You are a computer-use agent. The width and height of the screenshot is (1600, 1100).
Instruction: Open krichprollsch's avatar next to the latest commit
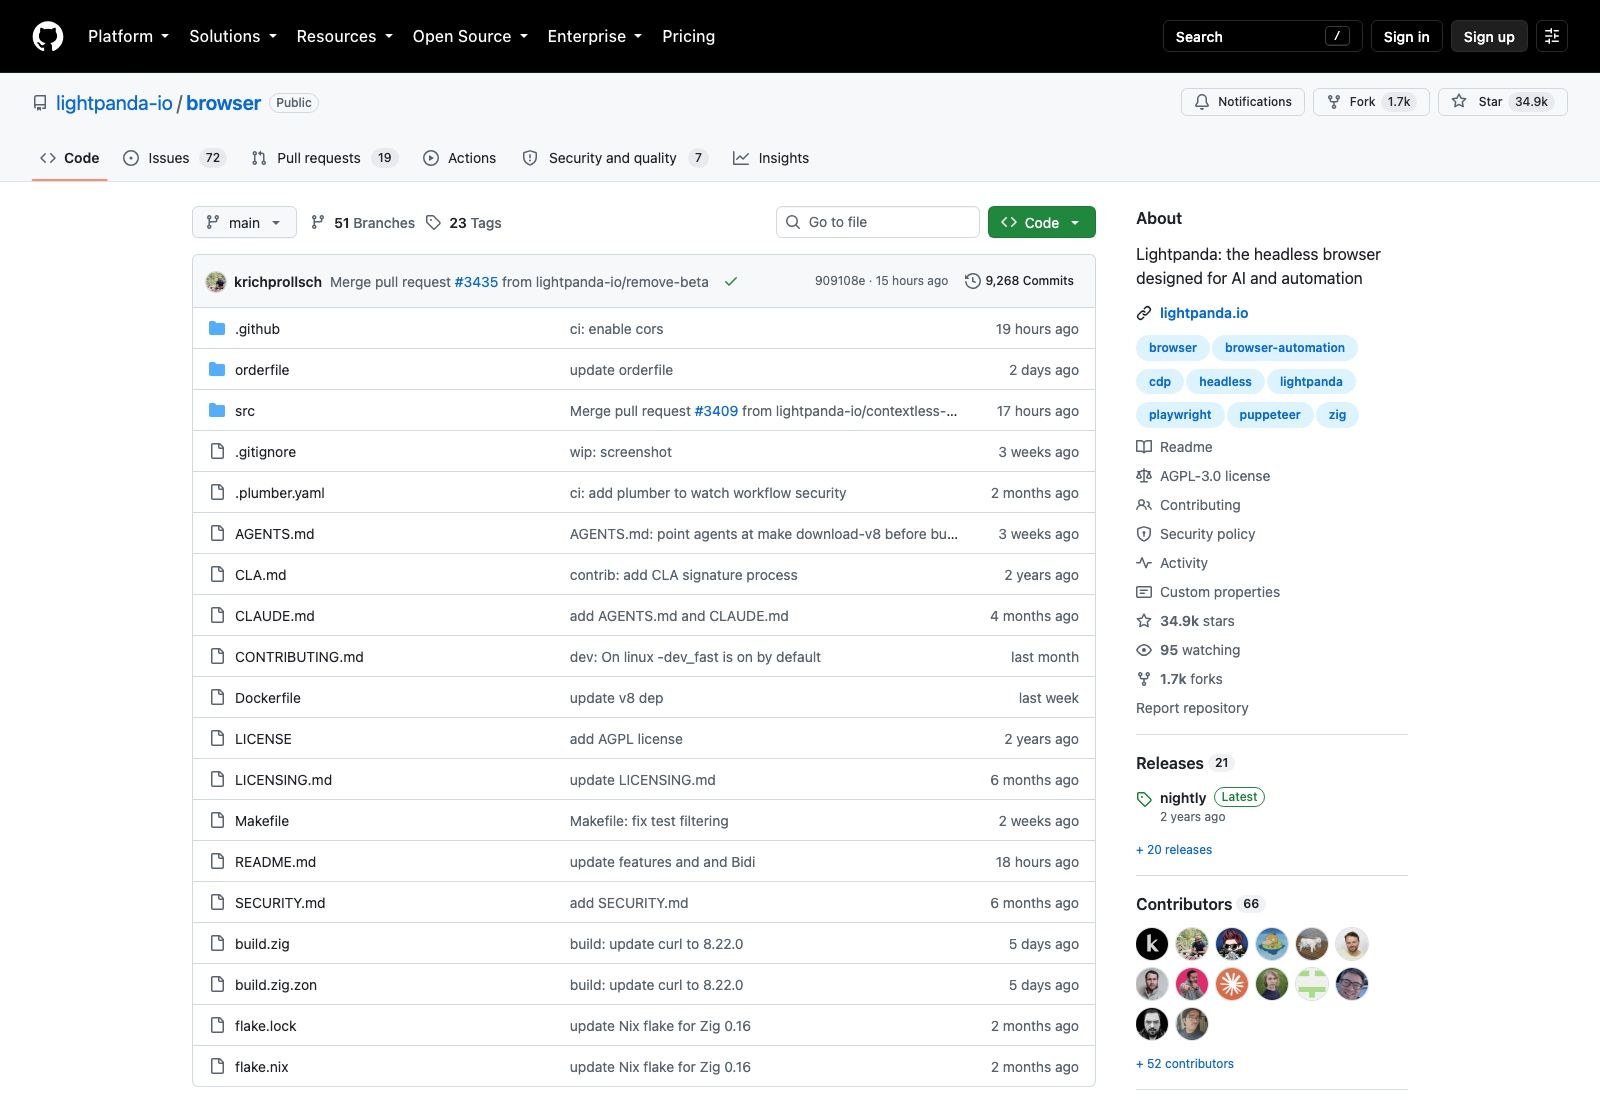216,282
